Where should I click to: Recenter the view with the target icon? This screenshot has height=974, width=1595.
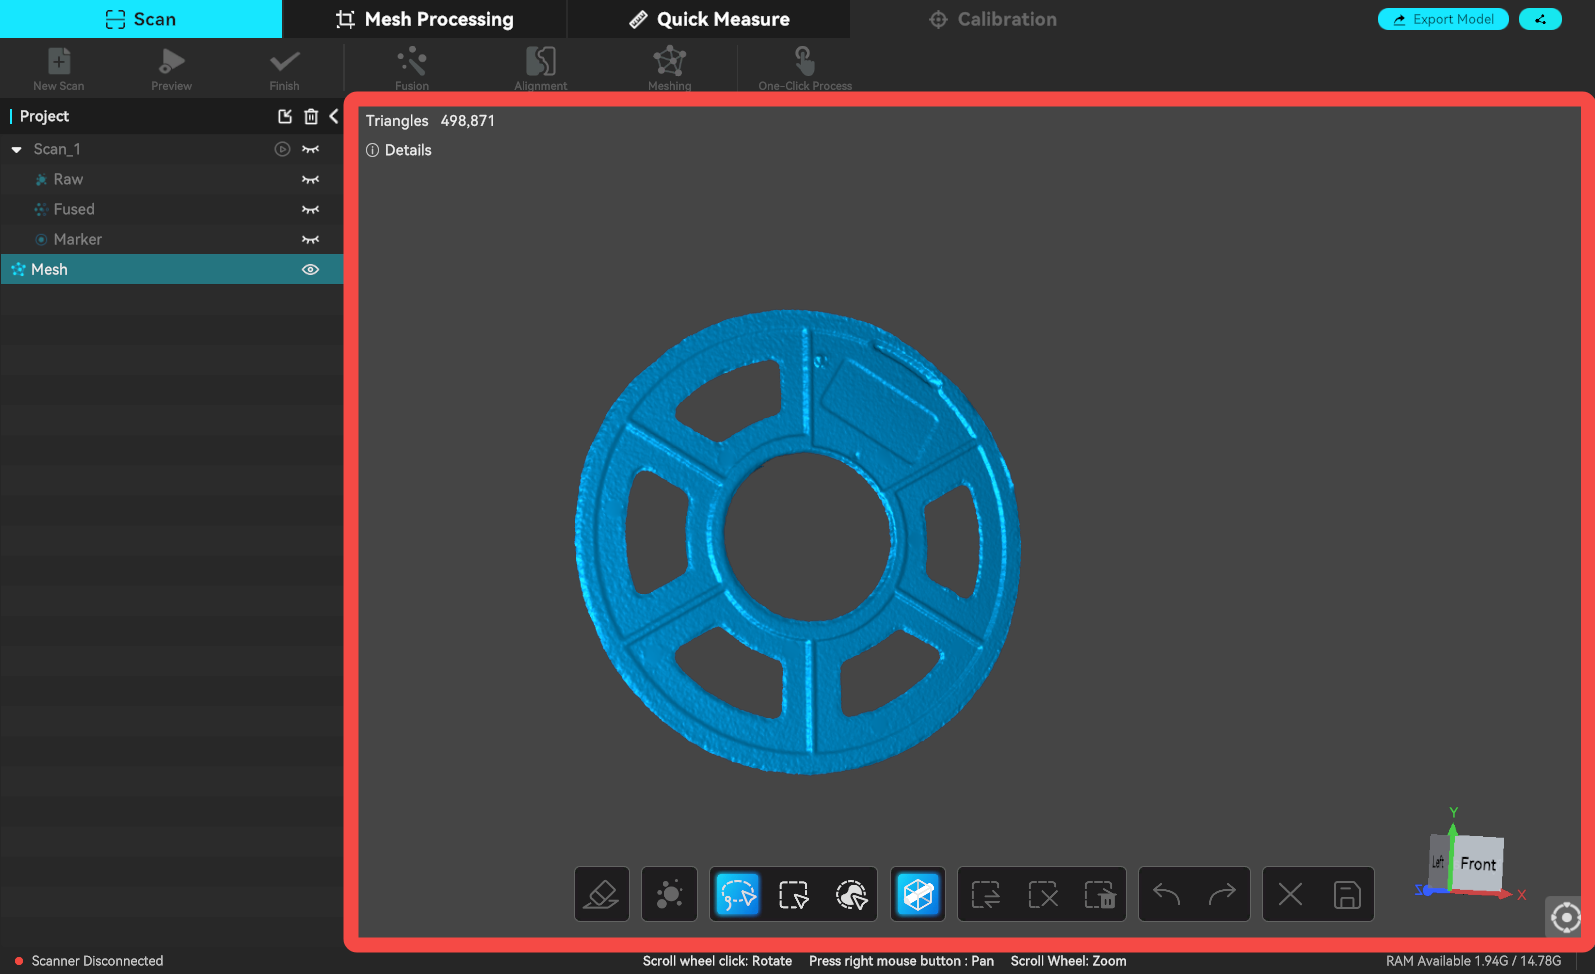pos(1566,916)
